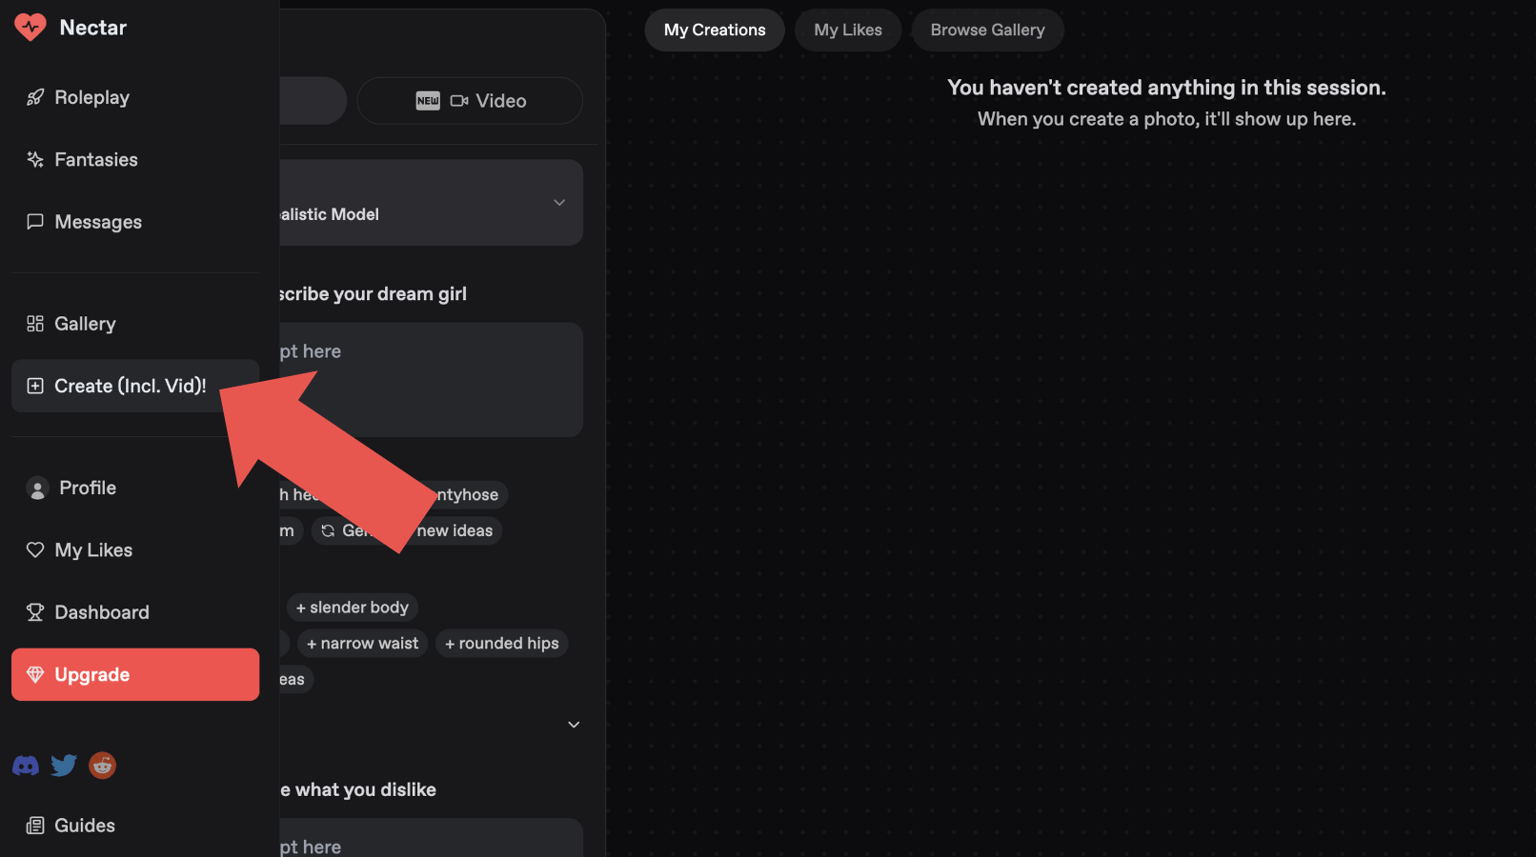Click the dislike prompt input field
The image size is (1536, 857).
pos(431,838)
